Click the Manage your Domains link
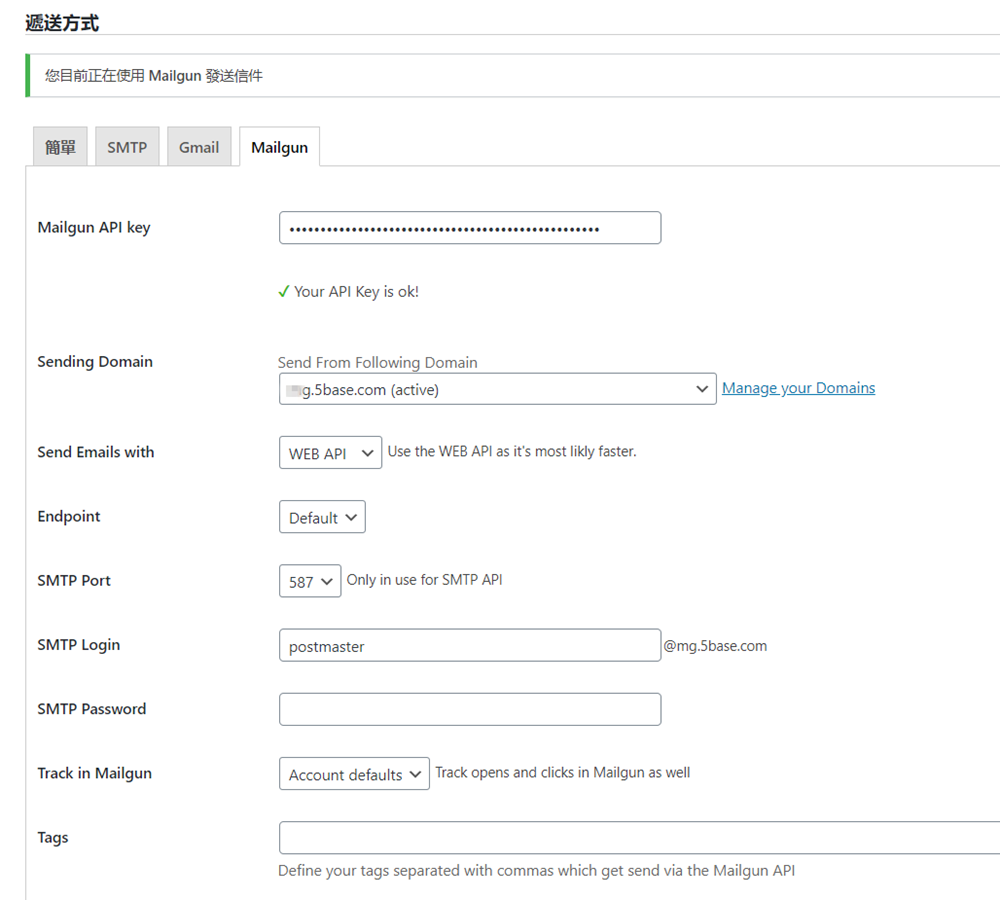This screenshot has height=900, width=1000. coord(798,388)
